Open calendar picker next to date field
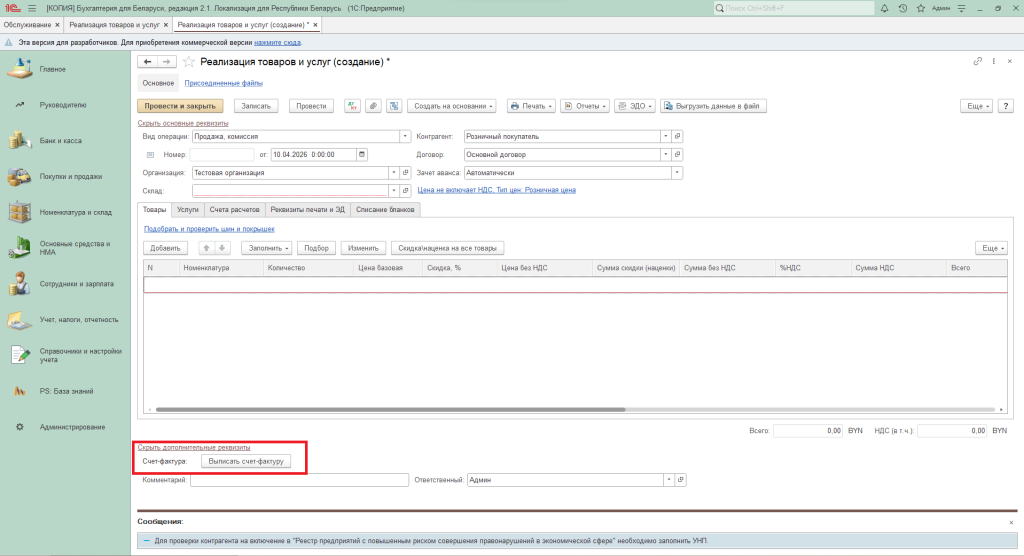The width and height of the screenshot is (1024, 556). coord(362,154)
